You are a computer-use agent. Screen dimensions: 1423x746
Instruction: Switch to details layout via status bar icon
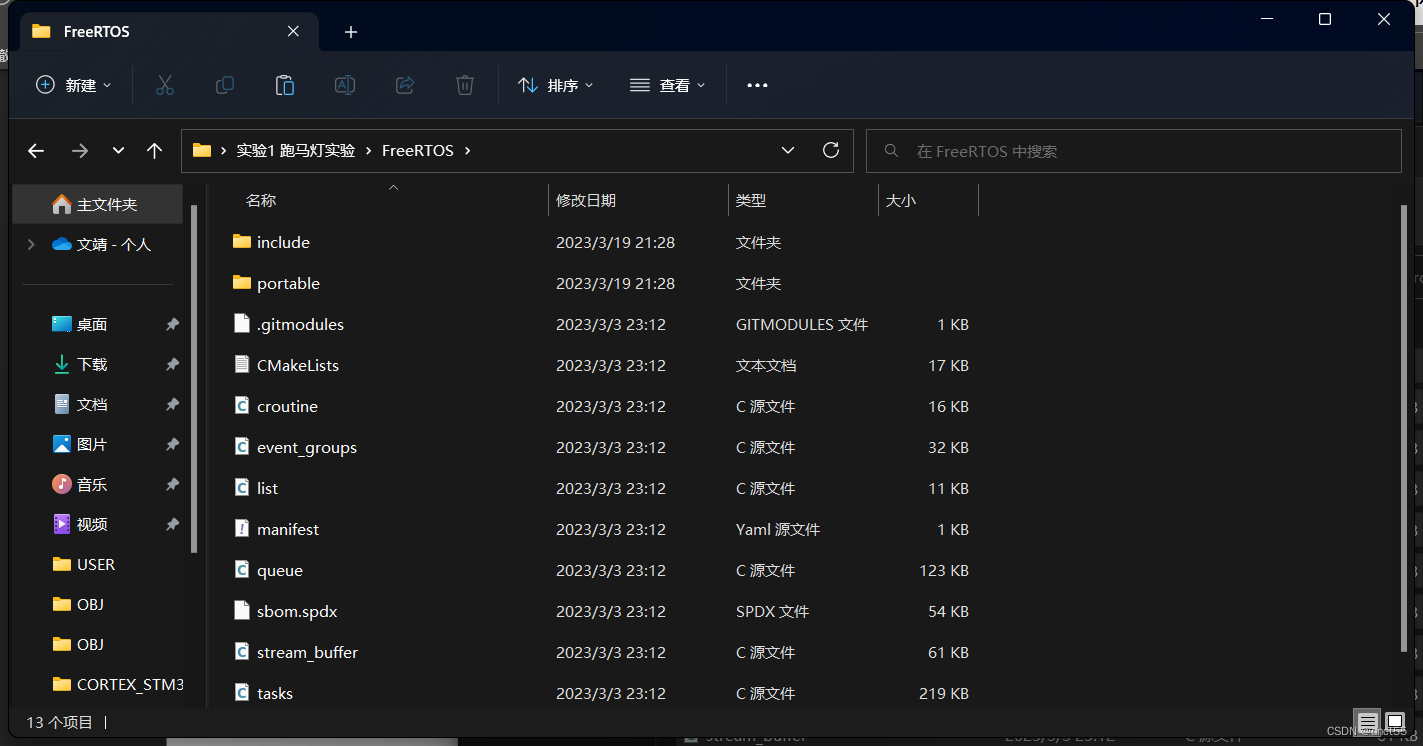(1367, 721)
